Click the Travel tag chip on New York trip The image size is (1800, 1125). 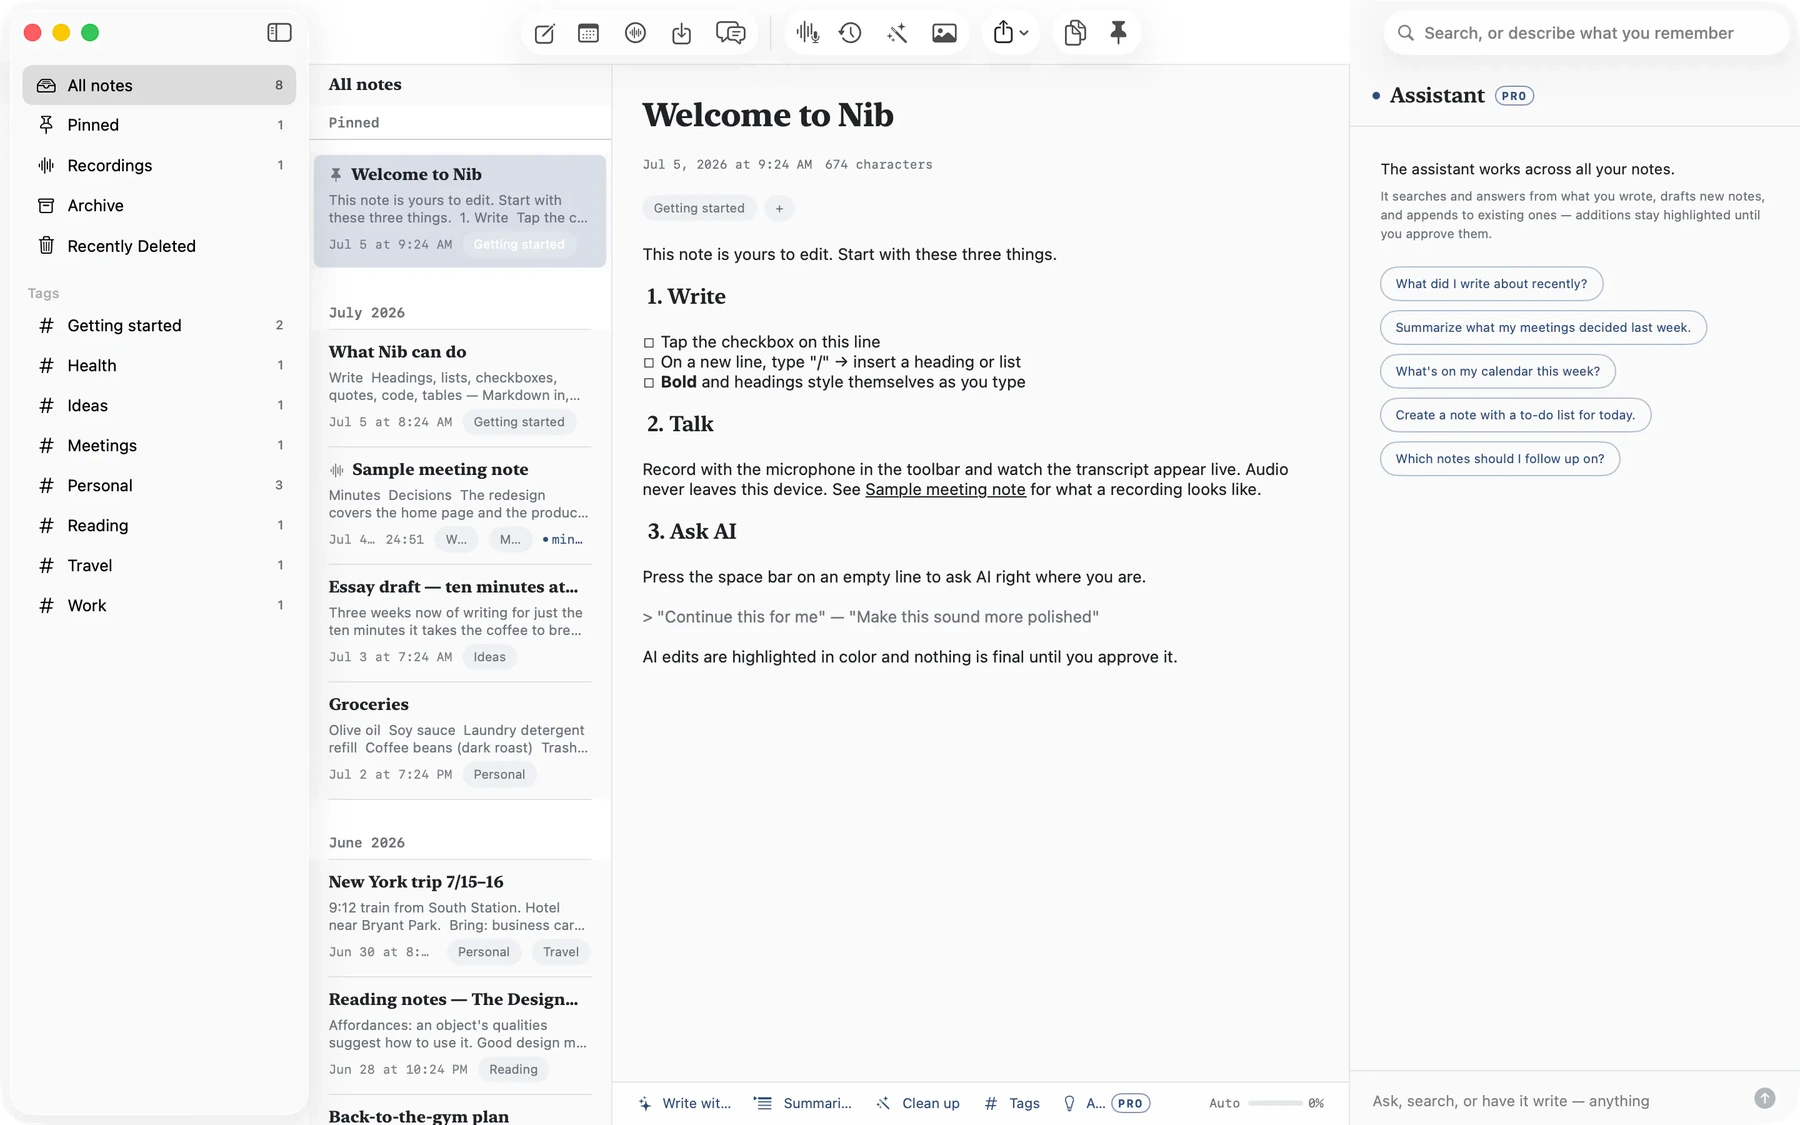561,952
